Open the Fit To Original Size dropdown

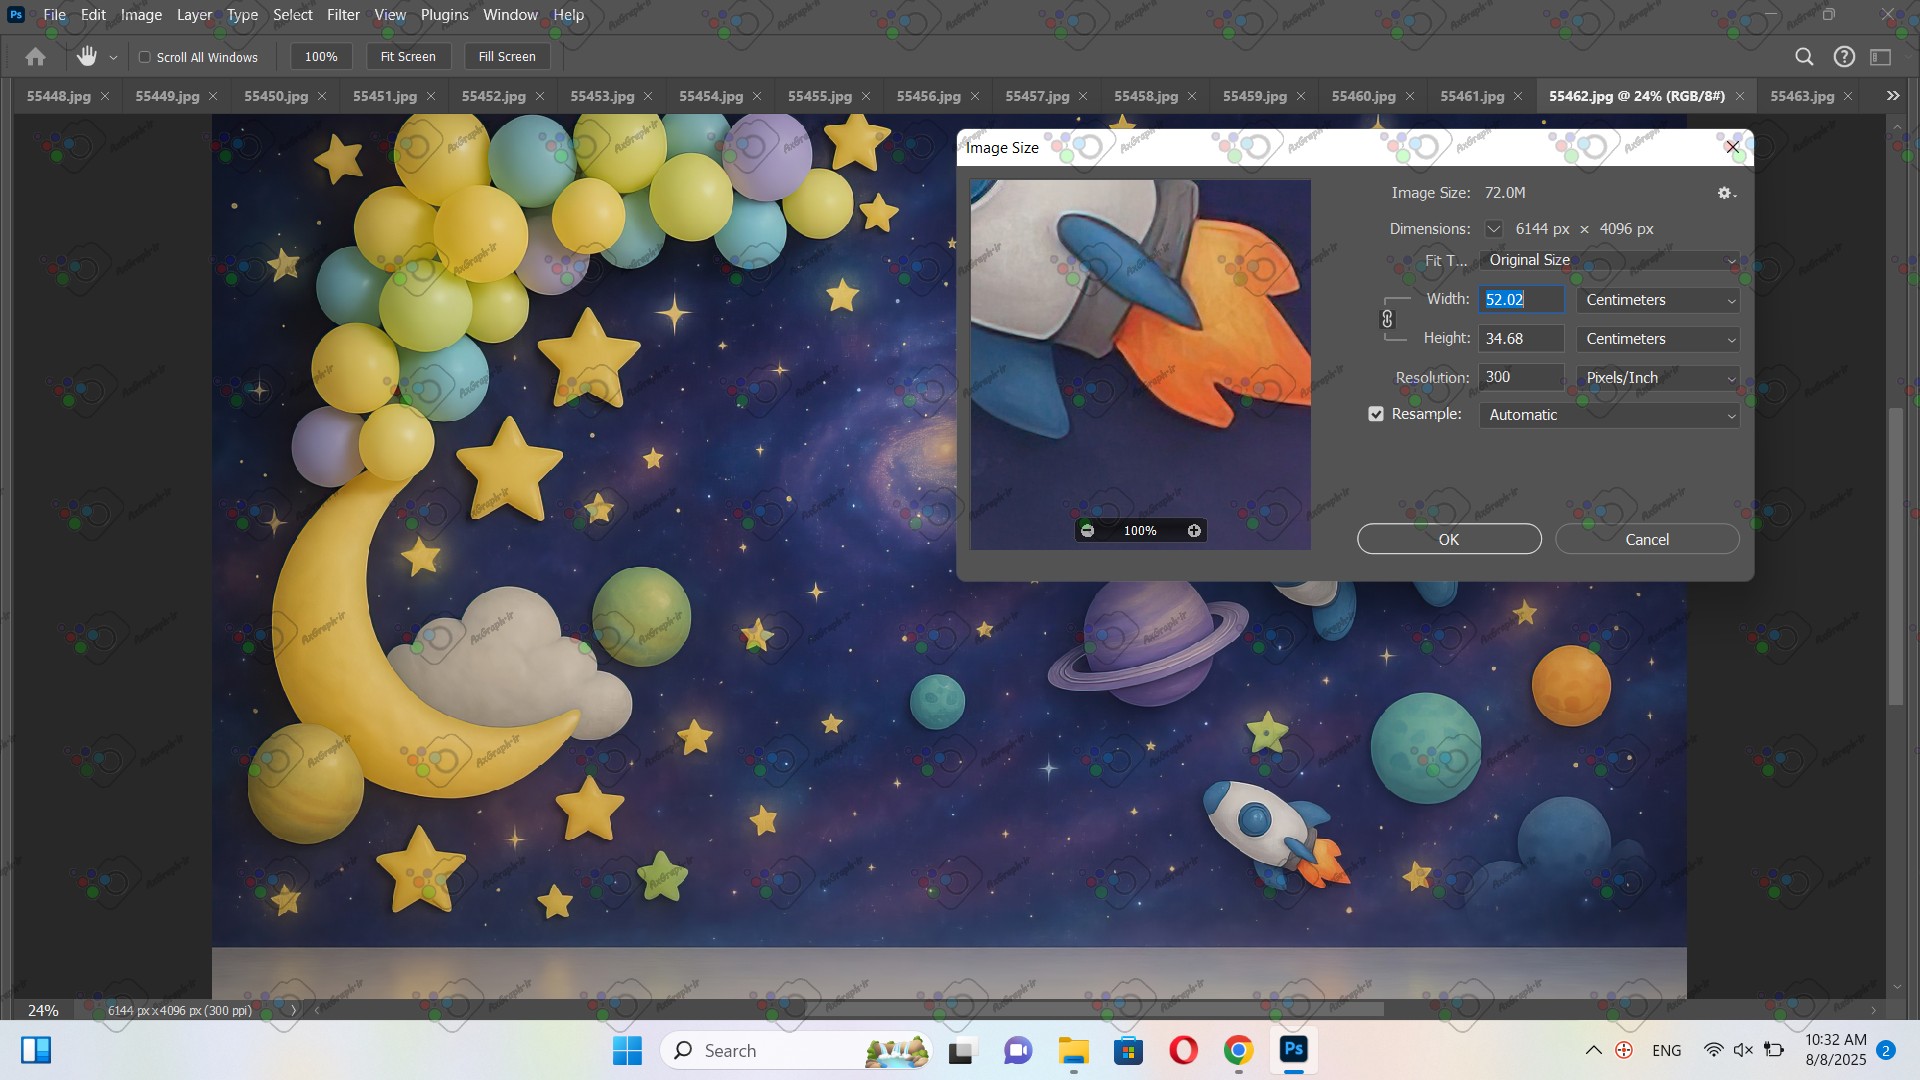pos(1608,260)
